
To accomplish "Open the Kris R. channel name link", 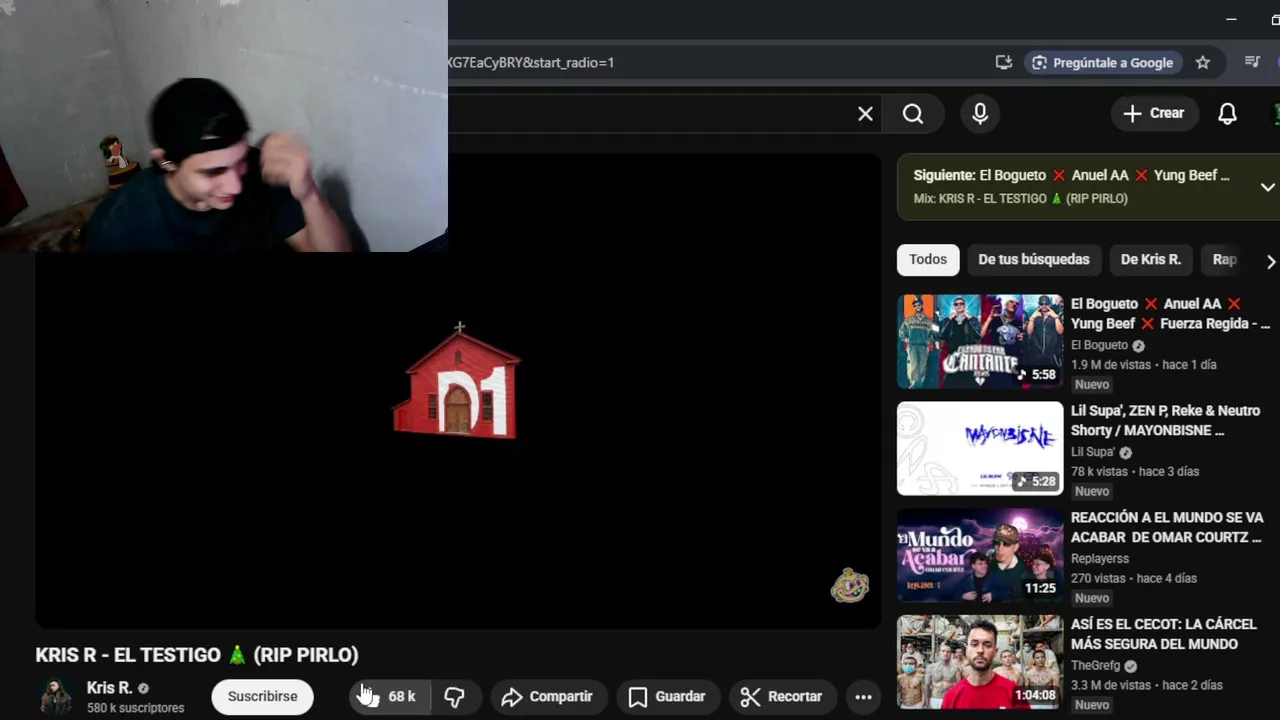I will coord(109,688).
